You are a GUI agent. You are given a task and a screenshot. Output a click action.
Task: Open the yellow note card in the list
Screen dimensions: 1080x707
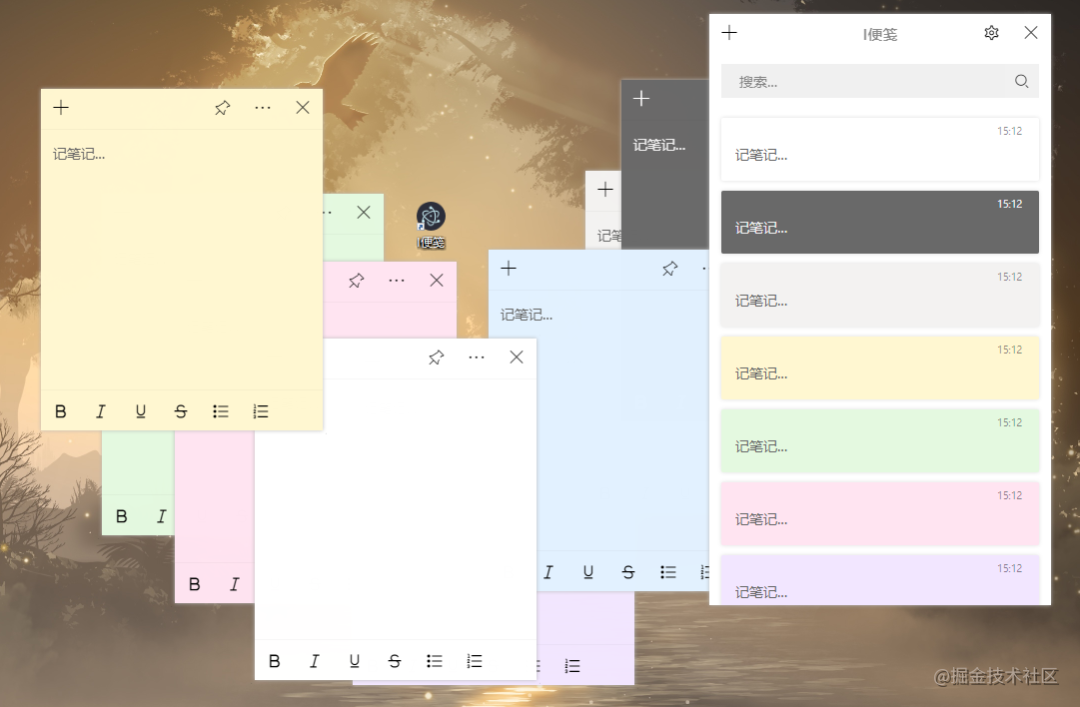click(880, 368)
